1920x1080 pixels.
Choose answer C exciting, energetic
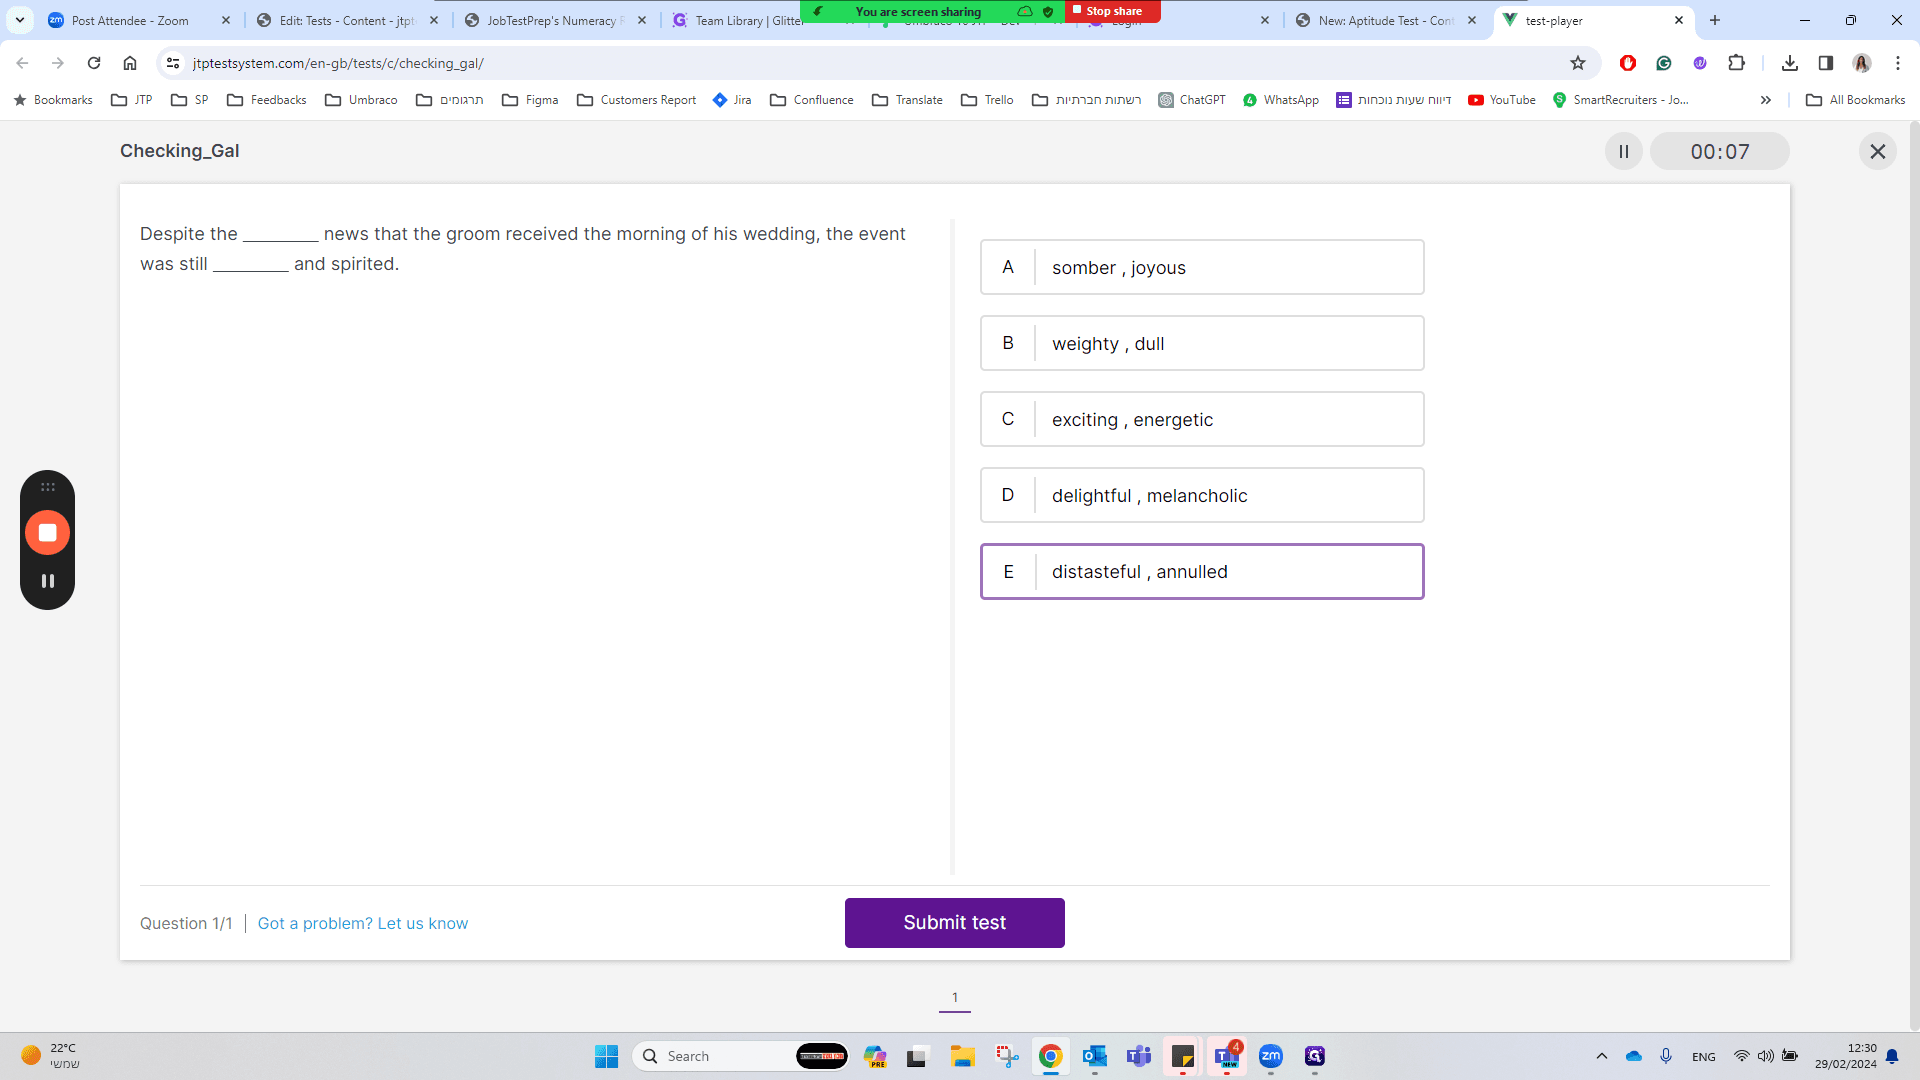pyautogui.click(x=1202, y=419)
